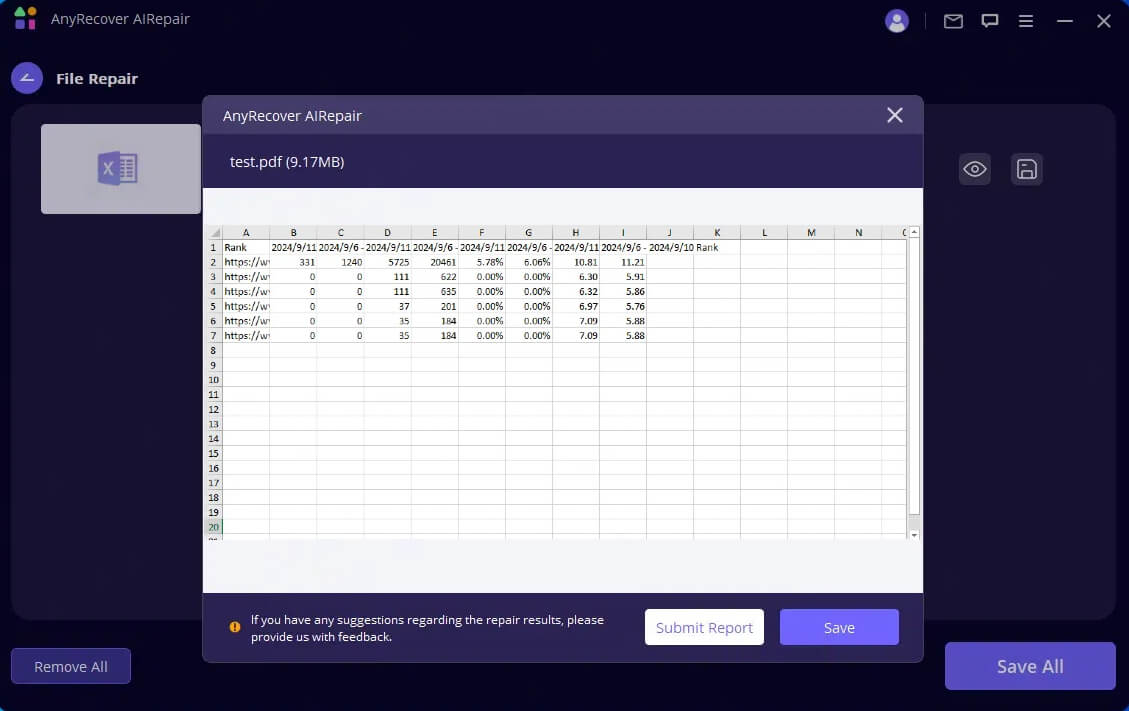Click Submit Report to send feedback

(x=704, y=627)
